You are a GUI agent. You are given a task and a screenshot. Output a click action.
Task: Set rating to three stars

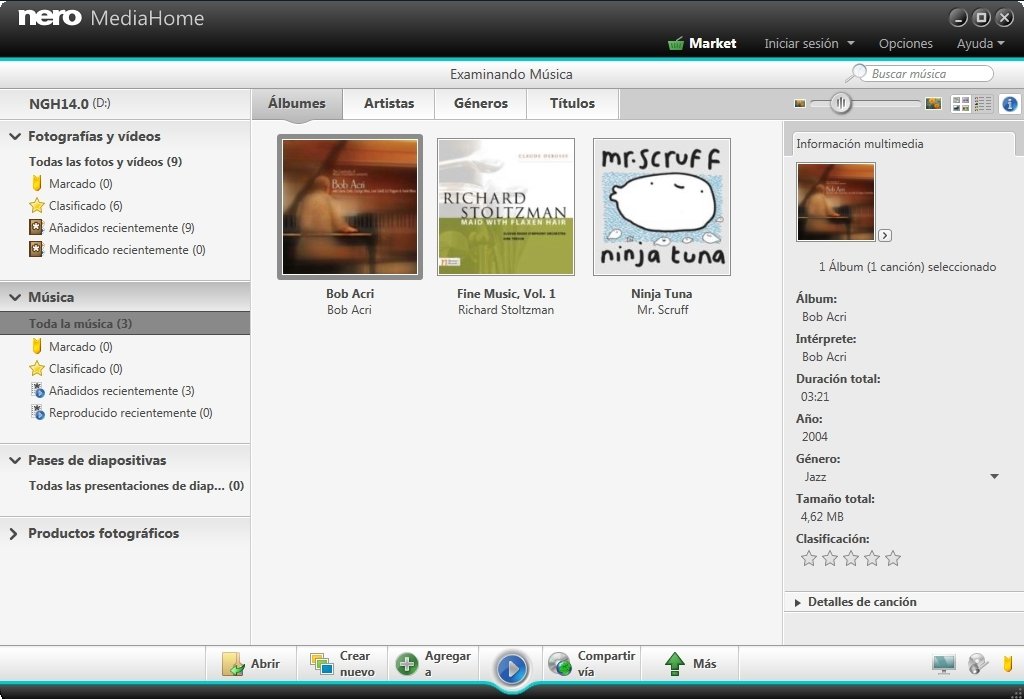click(850, 558)
